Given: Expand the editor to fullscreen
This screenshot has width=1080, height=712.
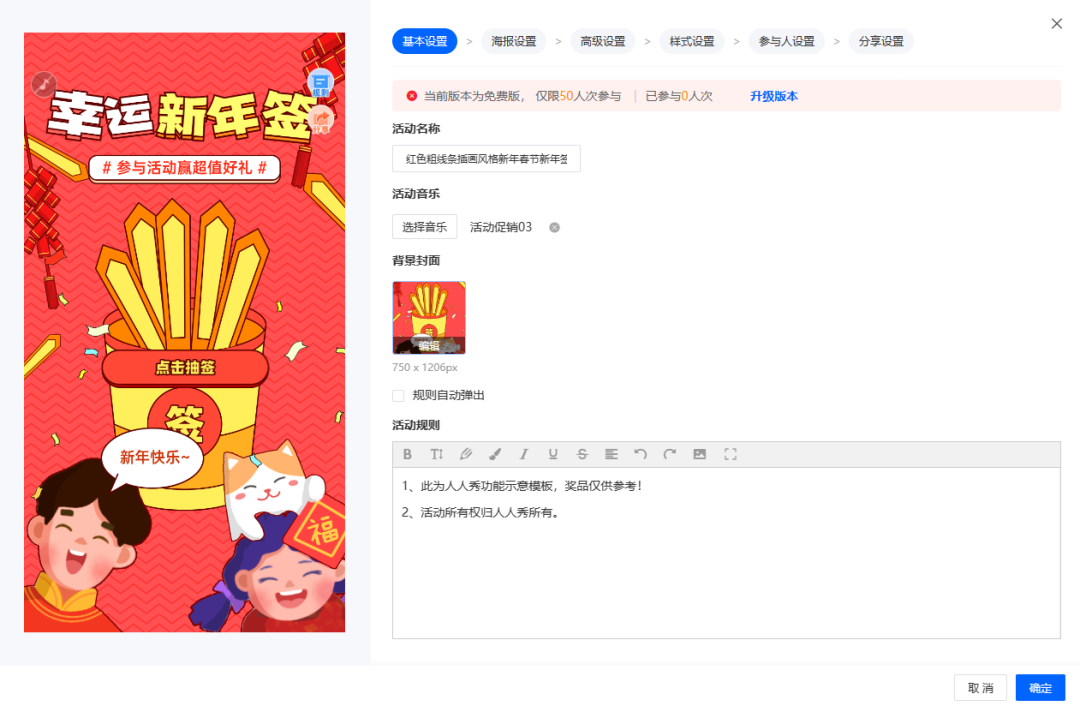Looking at the screenshot, I should click(730, 454).
